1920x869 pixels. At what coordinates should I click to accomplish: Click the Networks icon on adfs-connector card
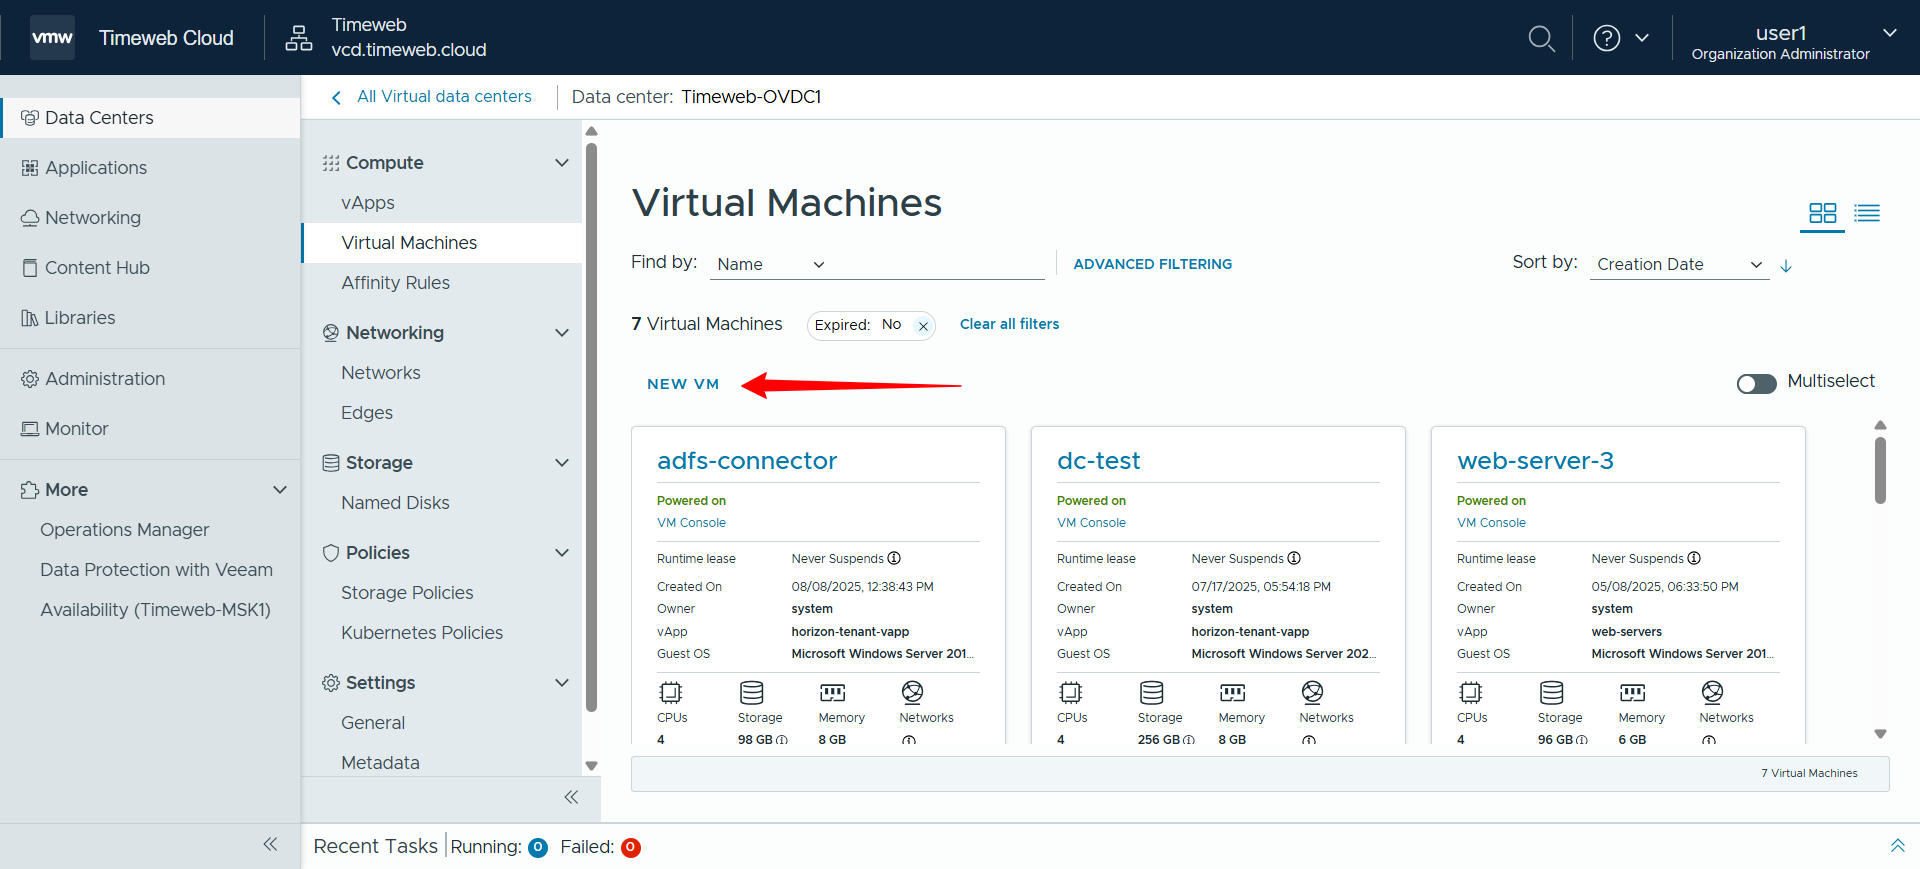(x=912, y=692)
